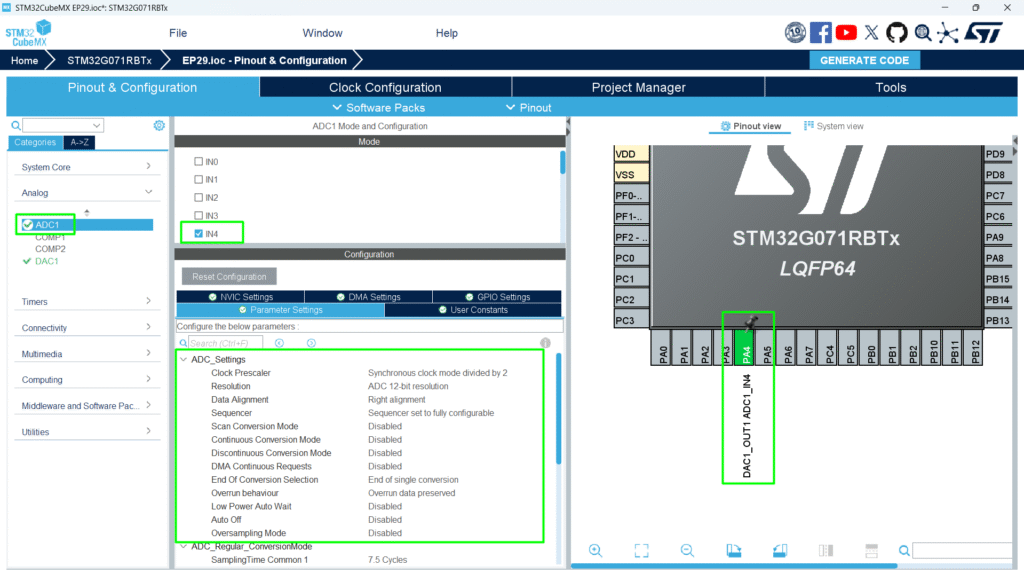
Task: Collapse the ADC_Settings parameter group
Action: point(183,360)
